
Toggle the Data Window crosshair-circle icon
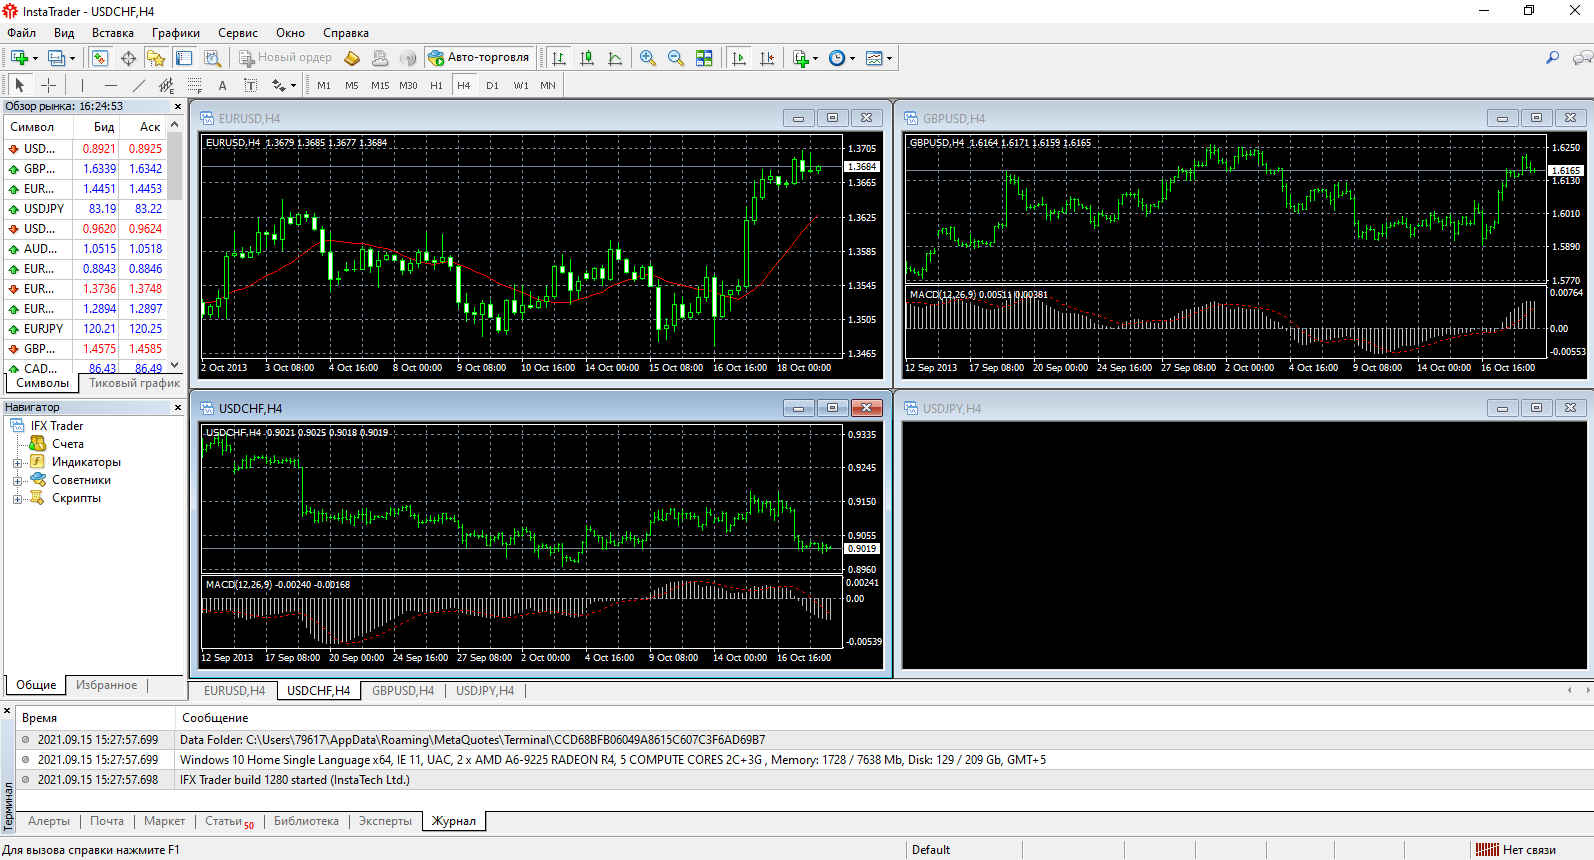point(128,58)
